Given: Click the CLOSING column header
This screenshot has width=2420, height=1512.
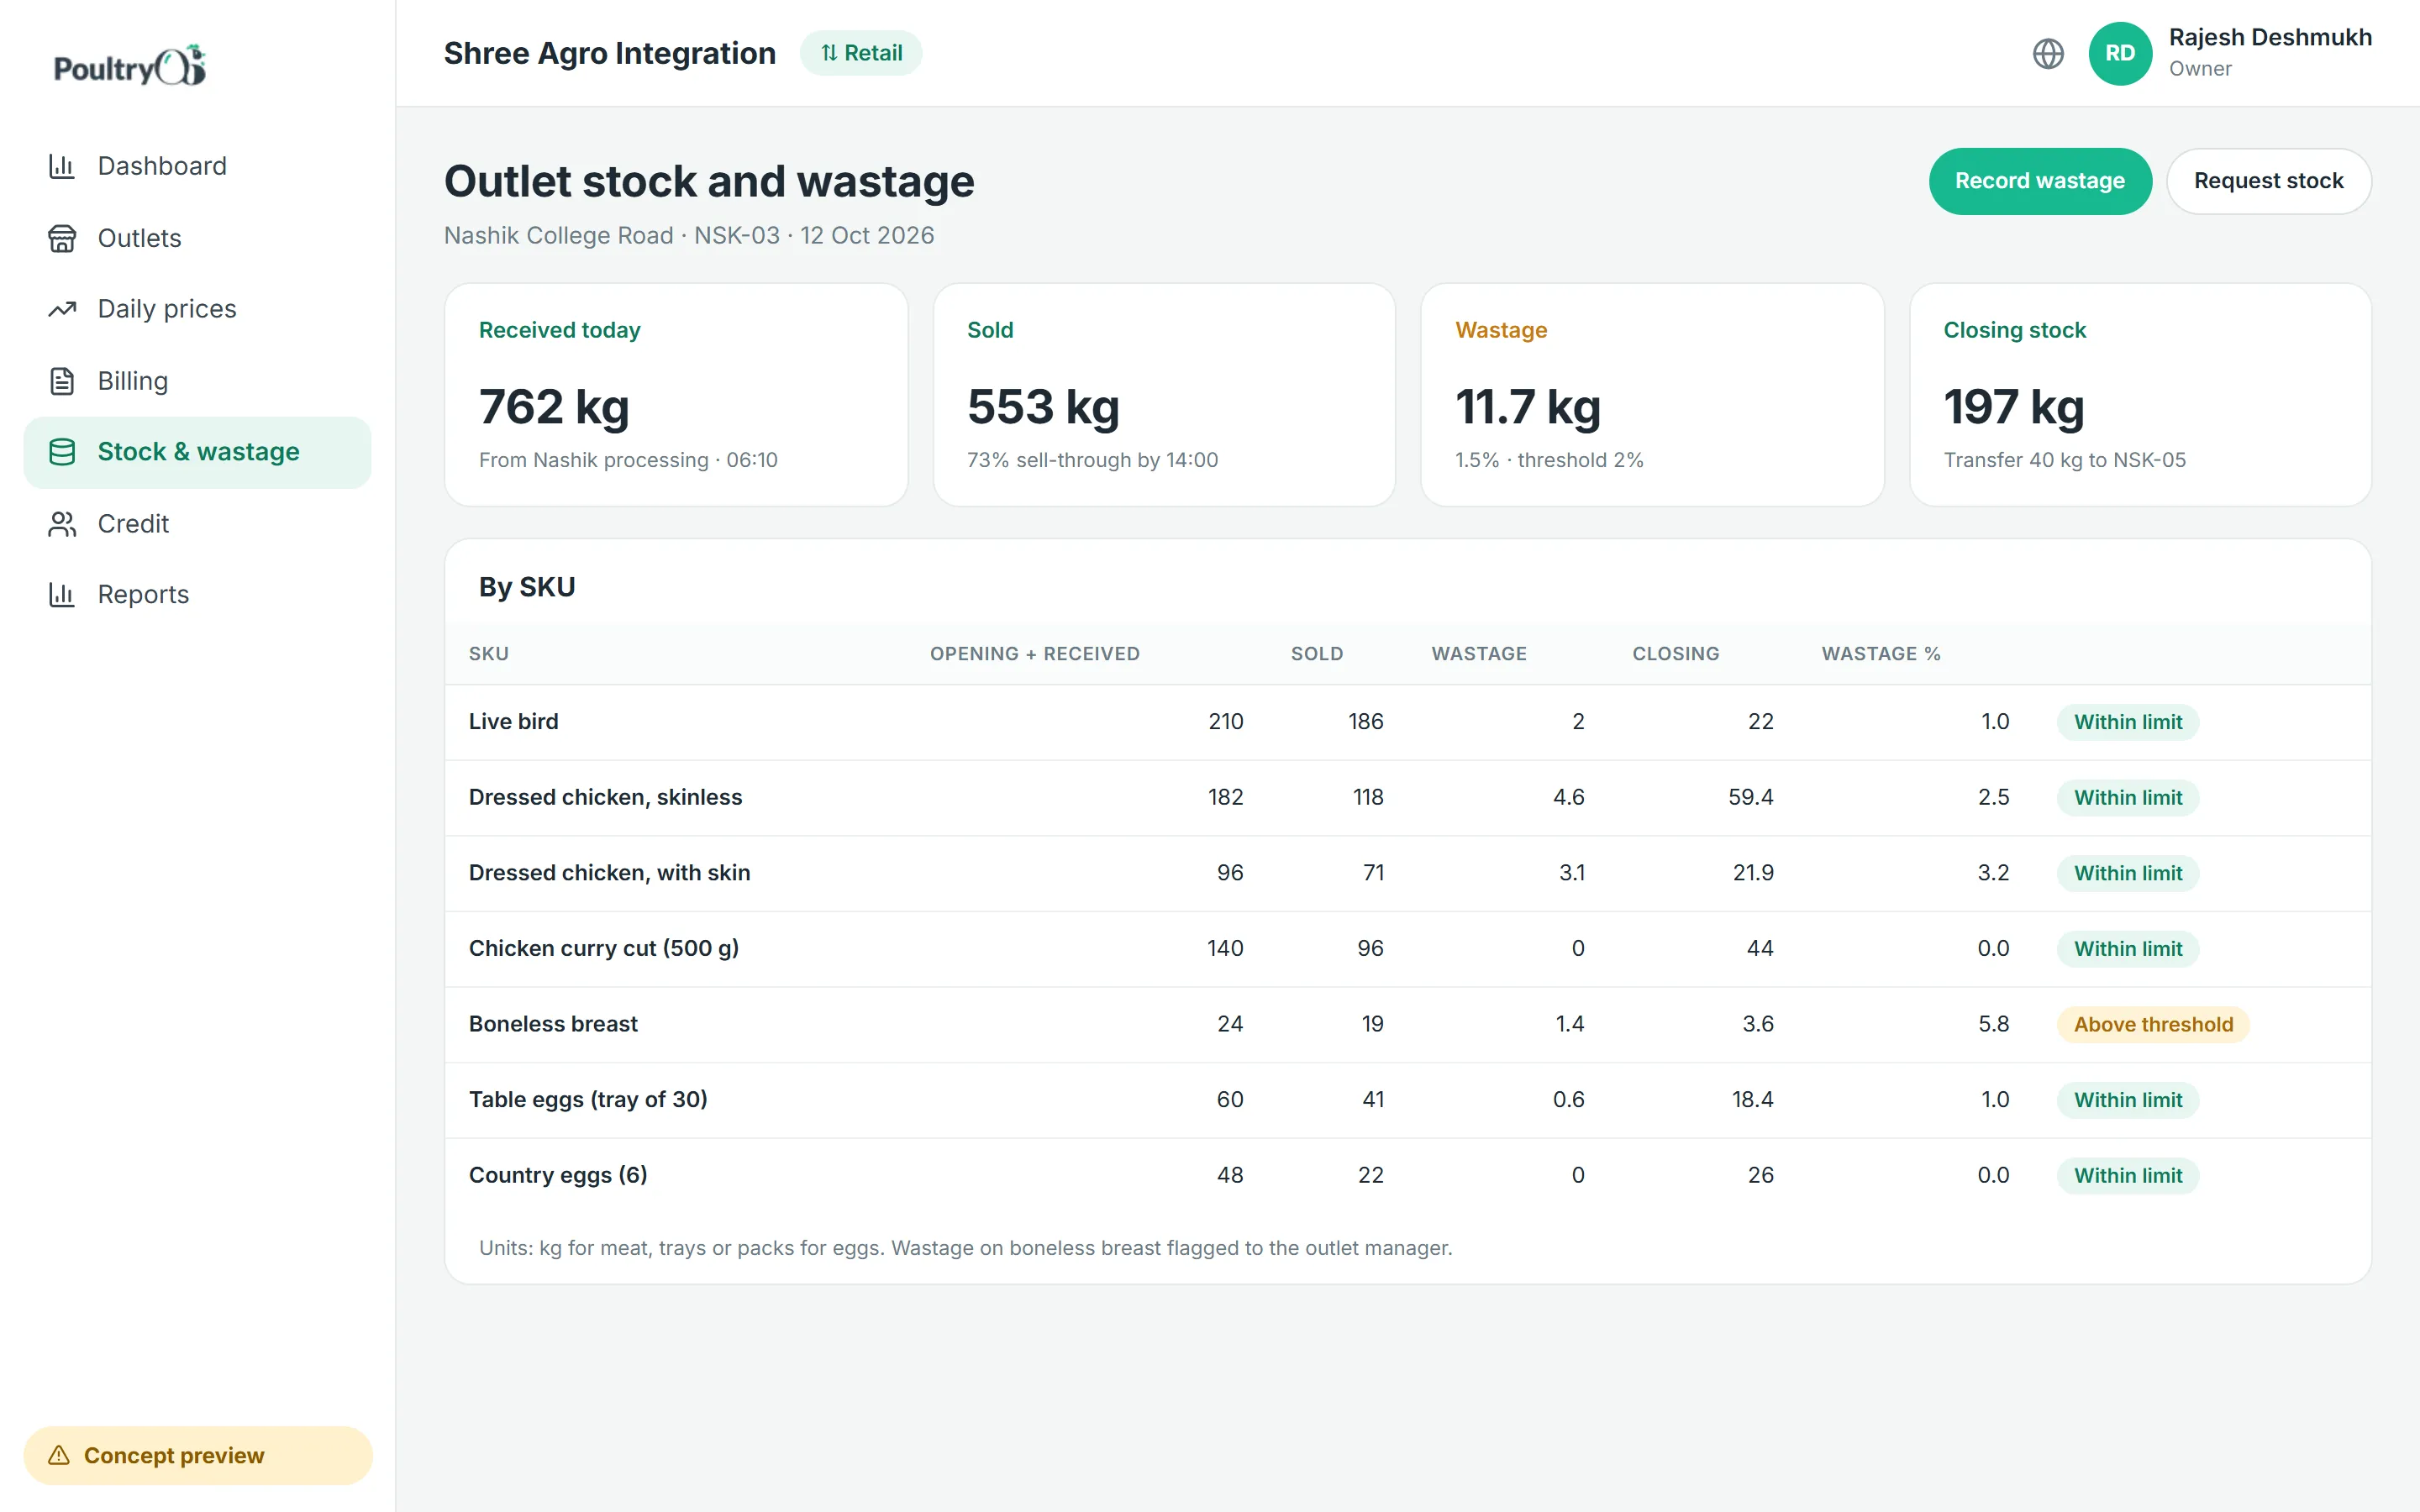Looking at the screenshot, I should (1676, 654).
